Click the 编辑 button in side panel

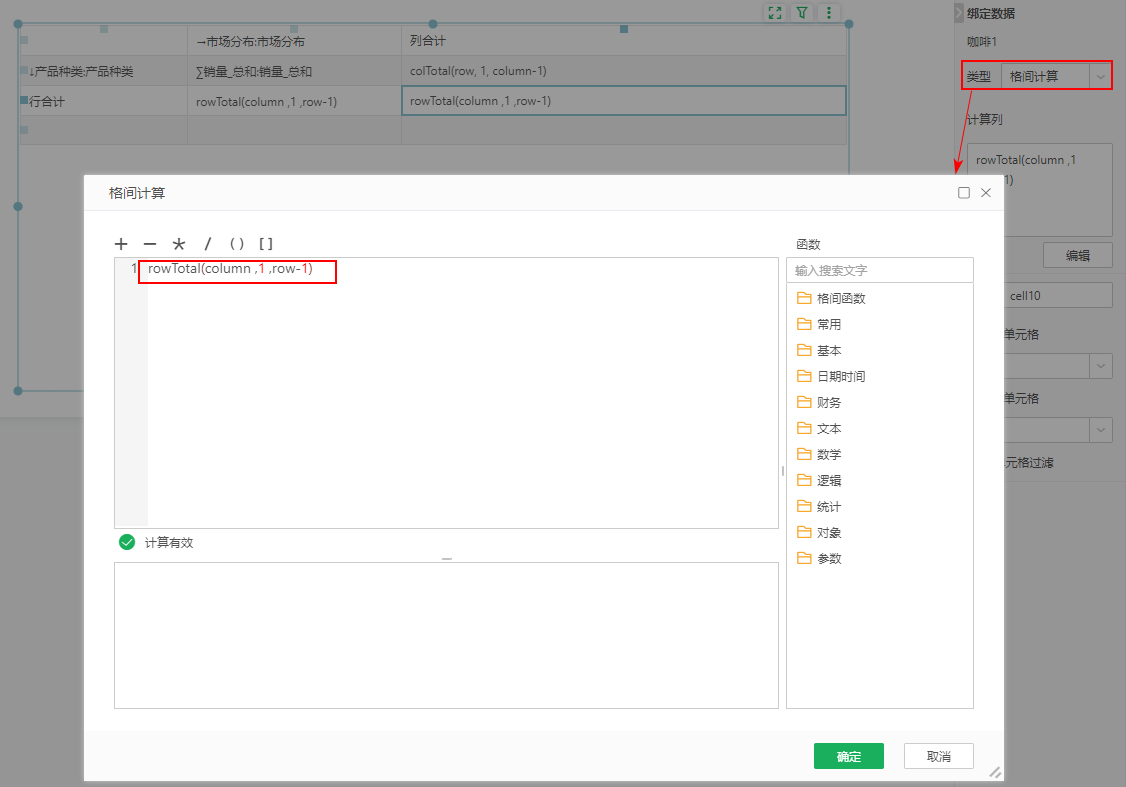pyautogui.click(x=1078, y=255)
